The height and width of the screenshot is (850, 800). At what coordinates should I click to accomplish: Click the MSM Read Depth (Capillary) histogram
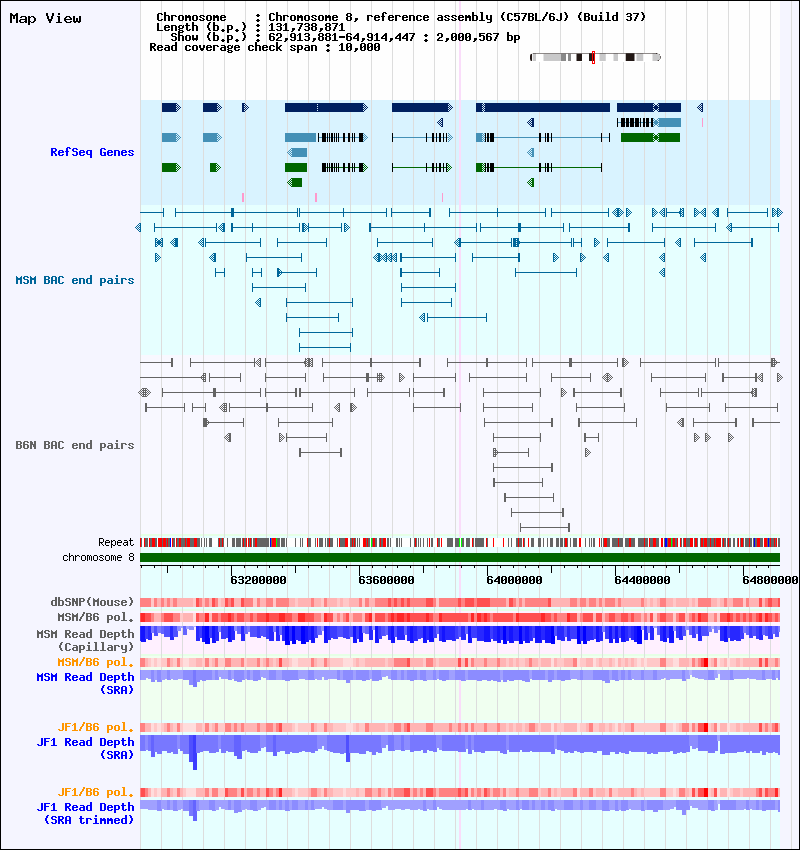click(460, 635)
